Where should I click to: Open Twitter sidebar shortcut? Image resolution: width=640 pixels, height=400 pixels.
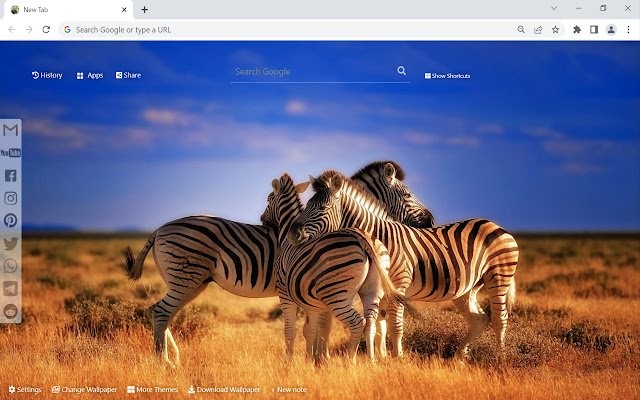(11, 243)
